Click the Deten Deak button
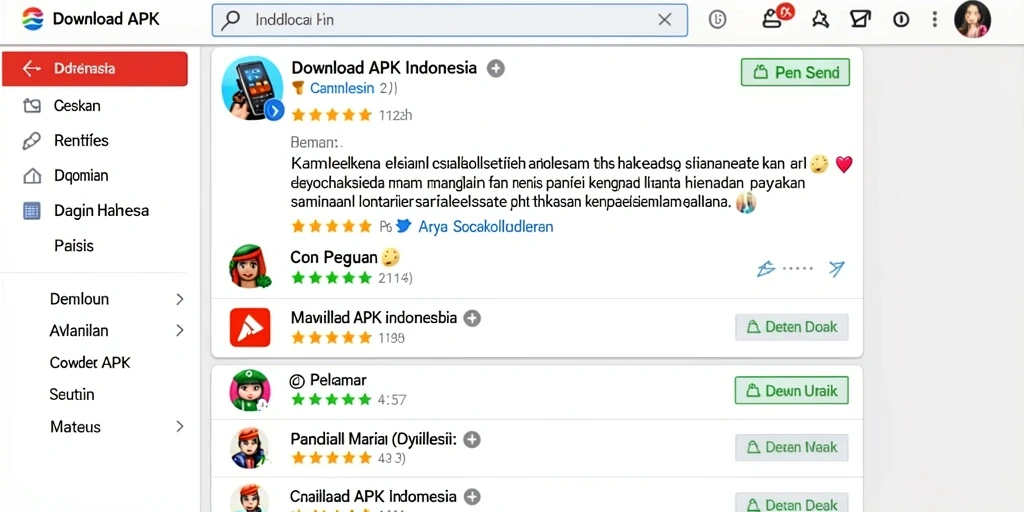 point(792,504)
